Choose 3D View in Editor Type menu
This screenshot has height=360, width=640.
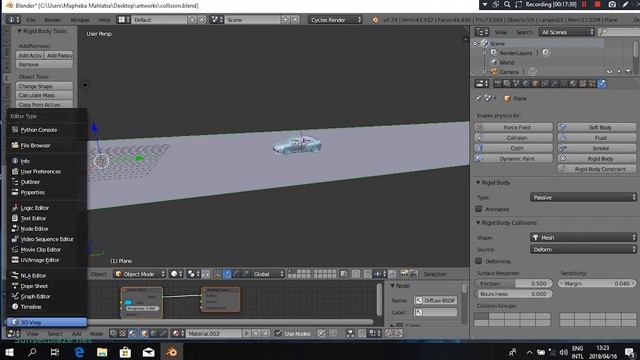tap(46, 322)
